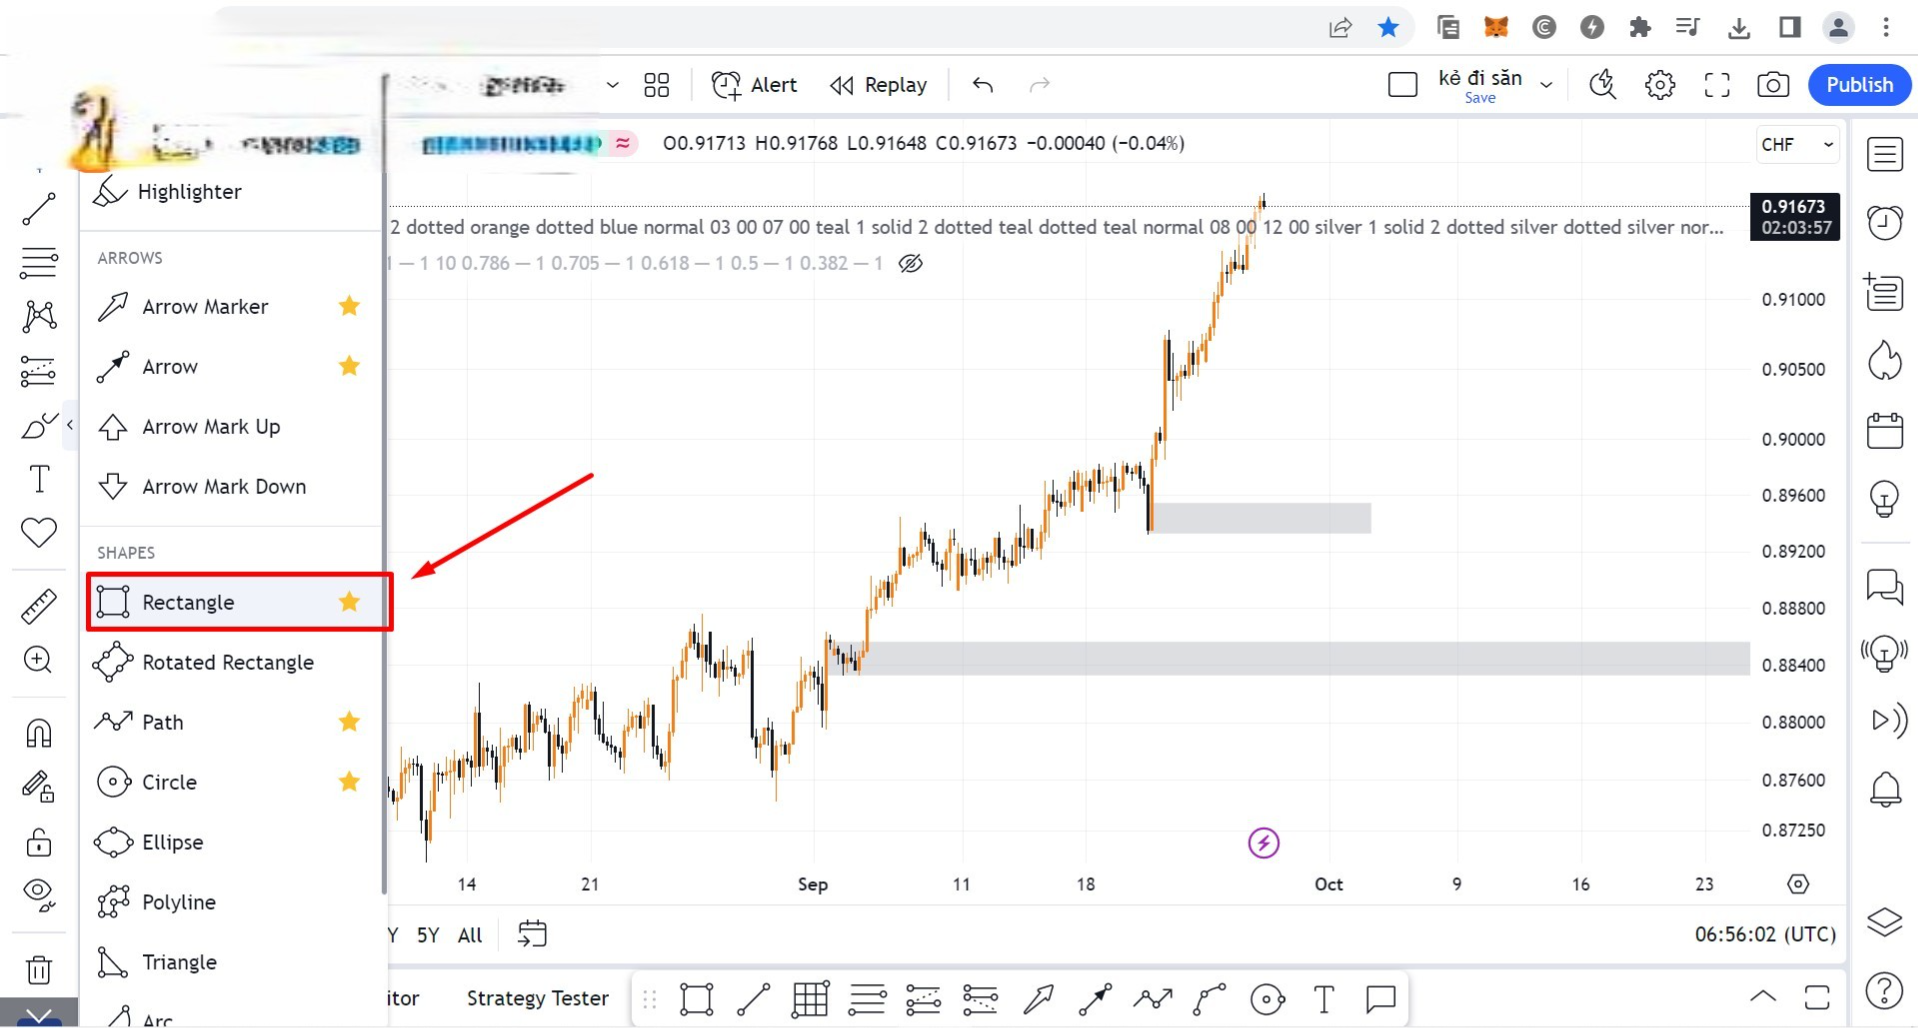1918x1028 pixels.
Task: Click the purple lightning event marker
Action: (1263, 843)
